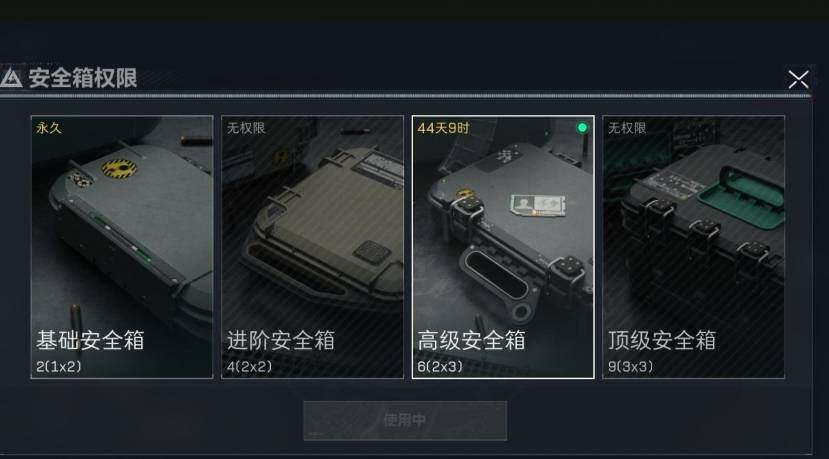Close the 安全箱权限 dialog with the X
The image size is (829, 459).
798,79
